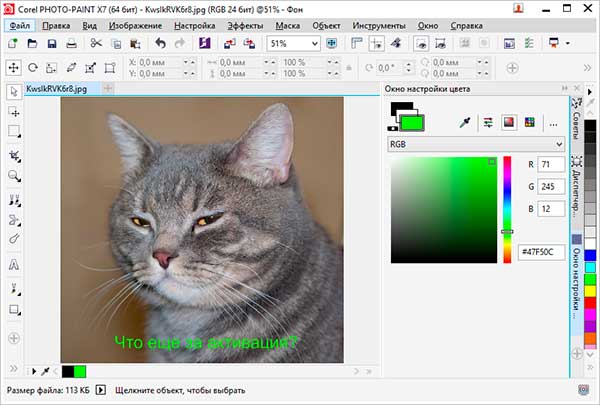Image resolution: width=600 pixels, height=405 pixels.
Task: Toggle the color sliders view button
Action: click(x=488, y=122)
